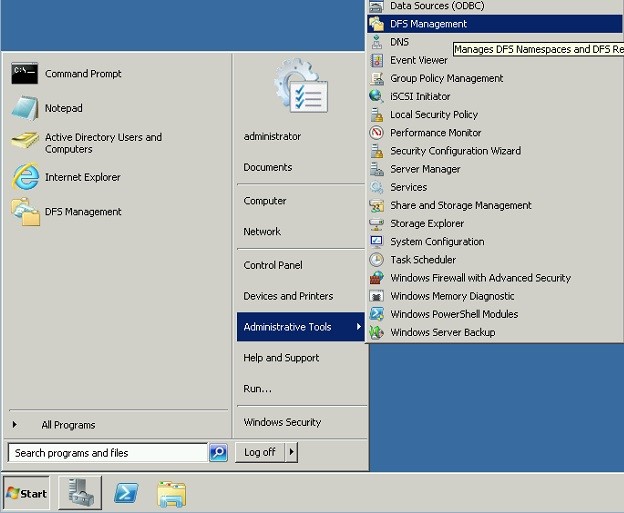This screenshot has height=513, width=624.
Task: Click the Event Viewer icon
Action: pos(376,60)
